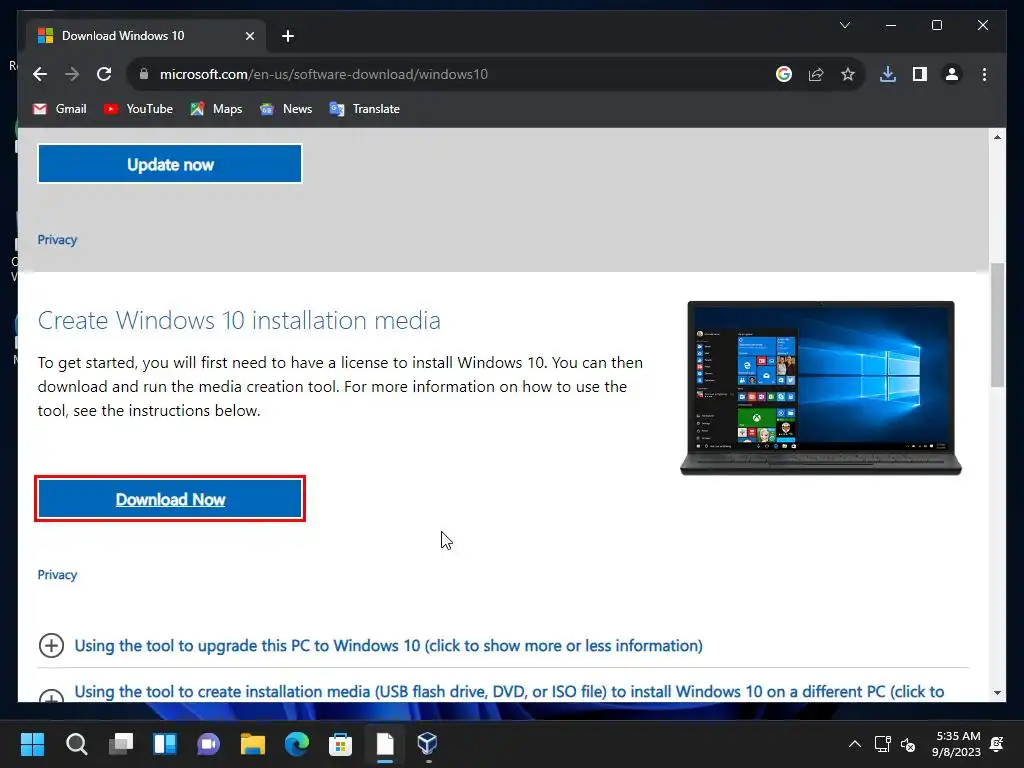
Task: Open the notification center icon
Action: point(997,744)
